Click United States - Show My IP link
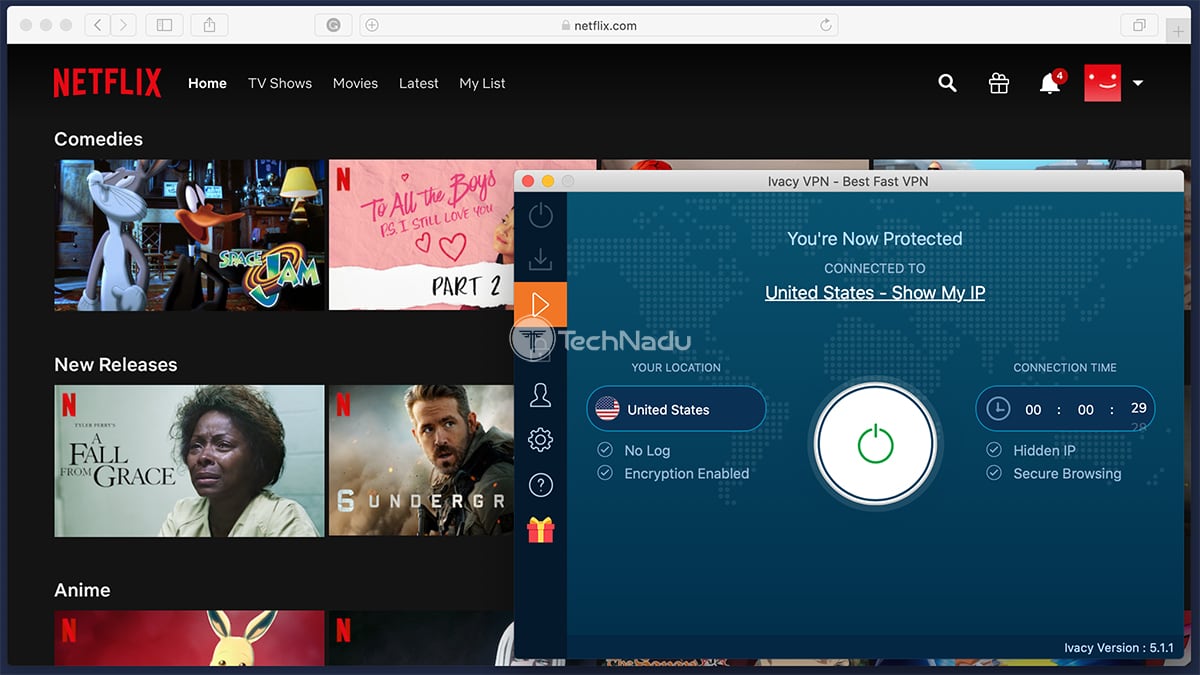 point(875,293)
